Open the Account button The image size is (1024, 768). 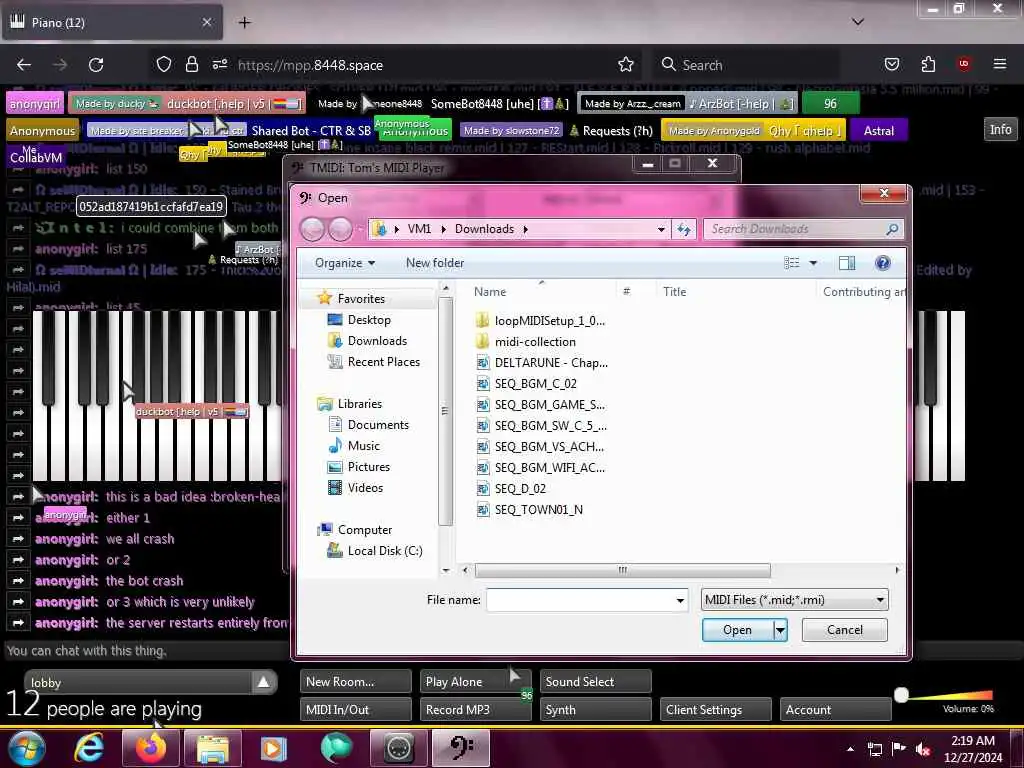pos(835,709)
